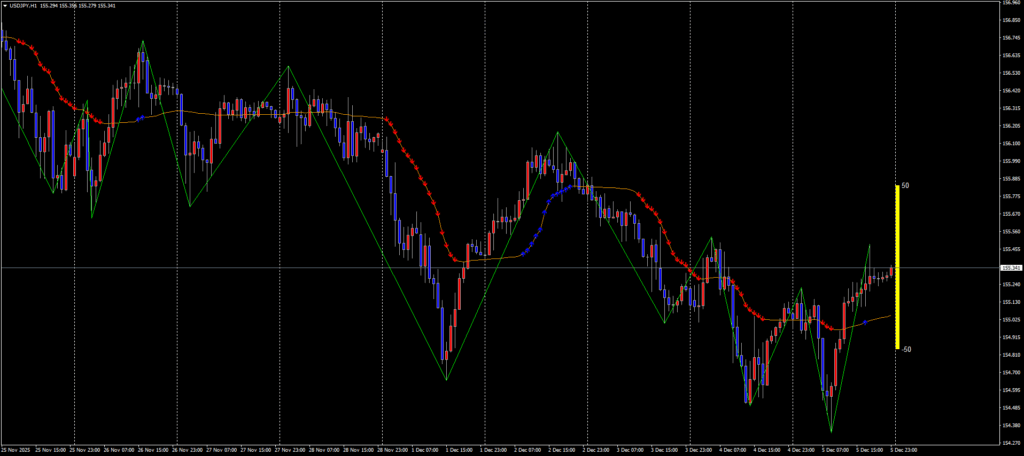Select the 25 Nov 2025 time label
Viewport: 1024px width, 456px height.
[18, 451]
